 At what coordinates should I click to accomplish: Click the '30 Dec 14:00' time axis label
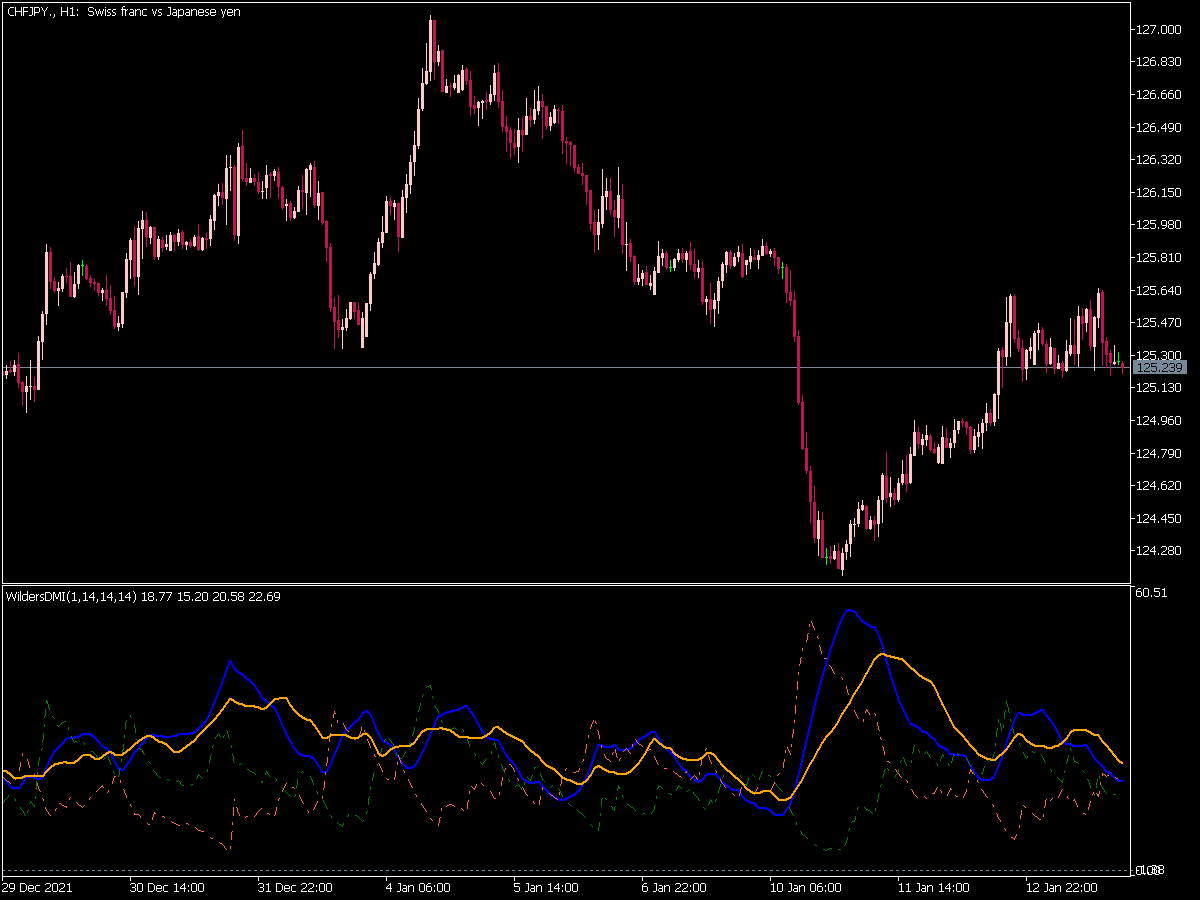pyautogui.click(x=167, y=888)
